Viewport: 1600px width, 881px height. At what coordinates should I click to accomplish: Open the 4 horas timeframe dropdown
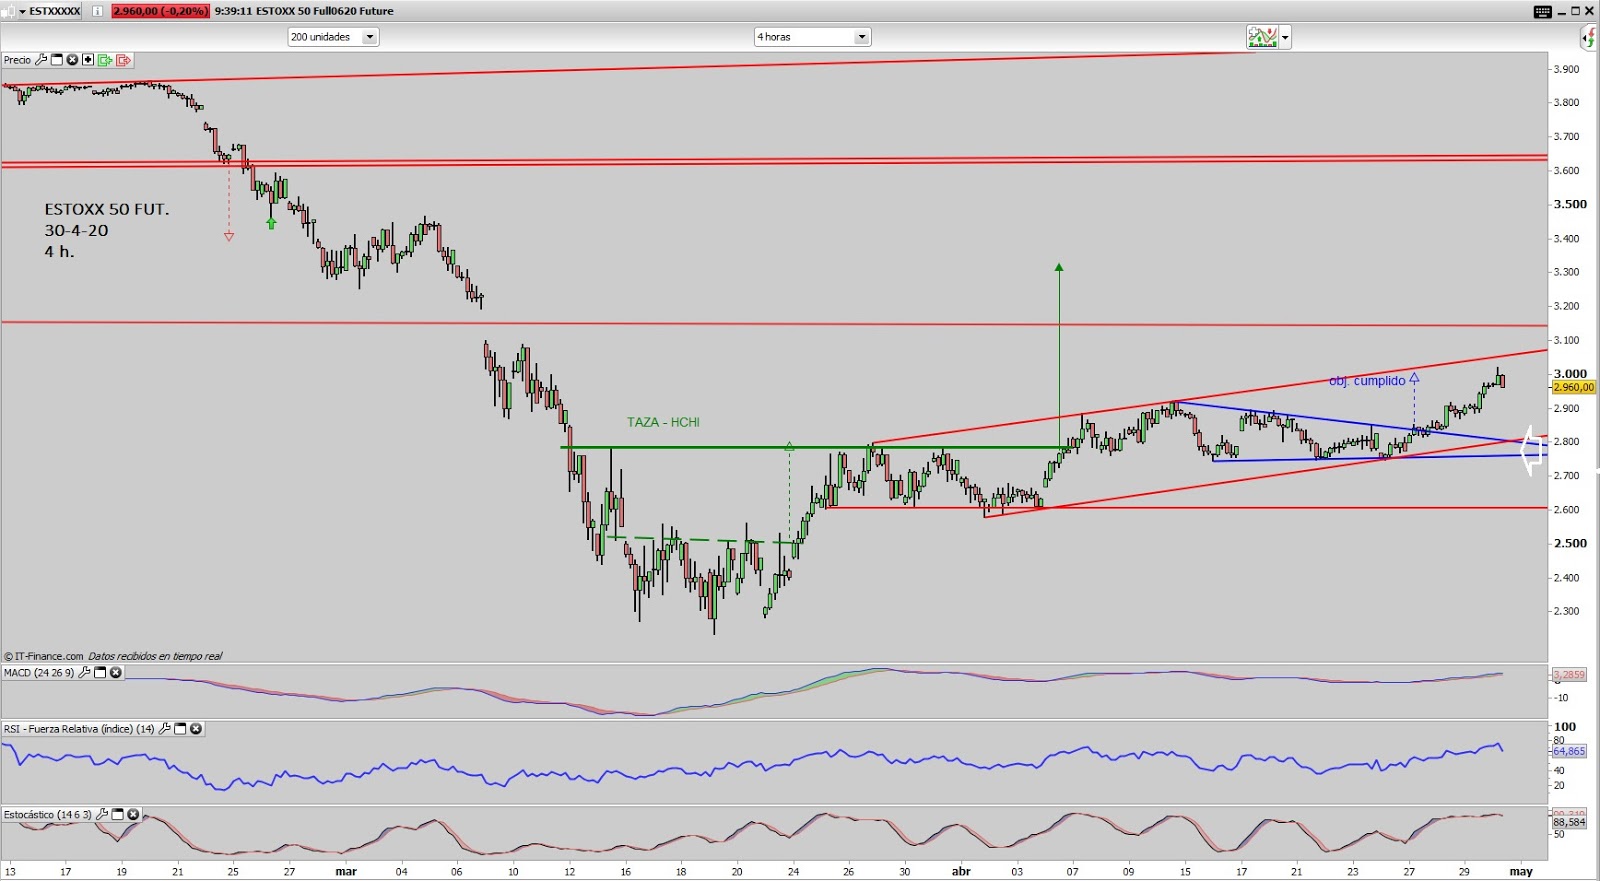point(812,37)
